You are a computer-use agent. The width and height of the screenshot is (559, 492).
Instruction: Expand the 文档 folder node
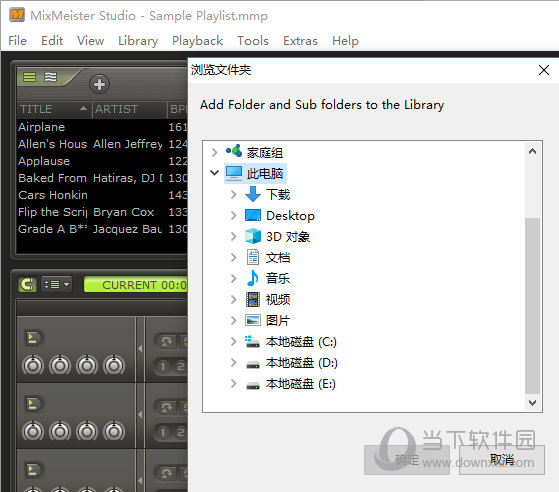[234, 257]
